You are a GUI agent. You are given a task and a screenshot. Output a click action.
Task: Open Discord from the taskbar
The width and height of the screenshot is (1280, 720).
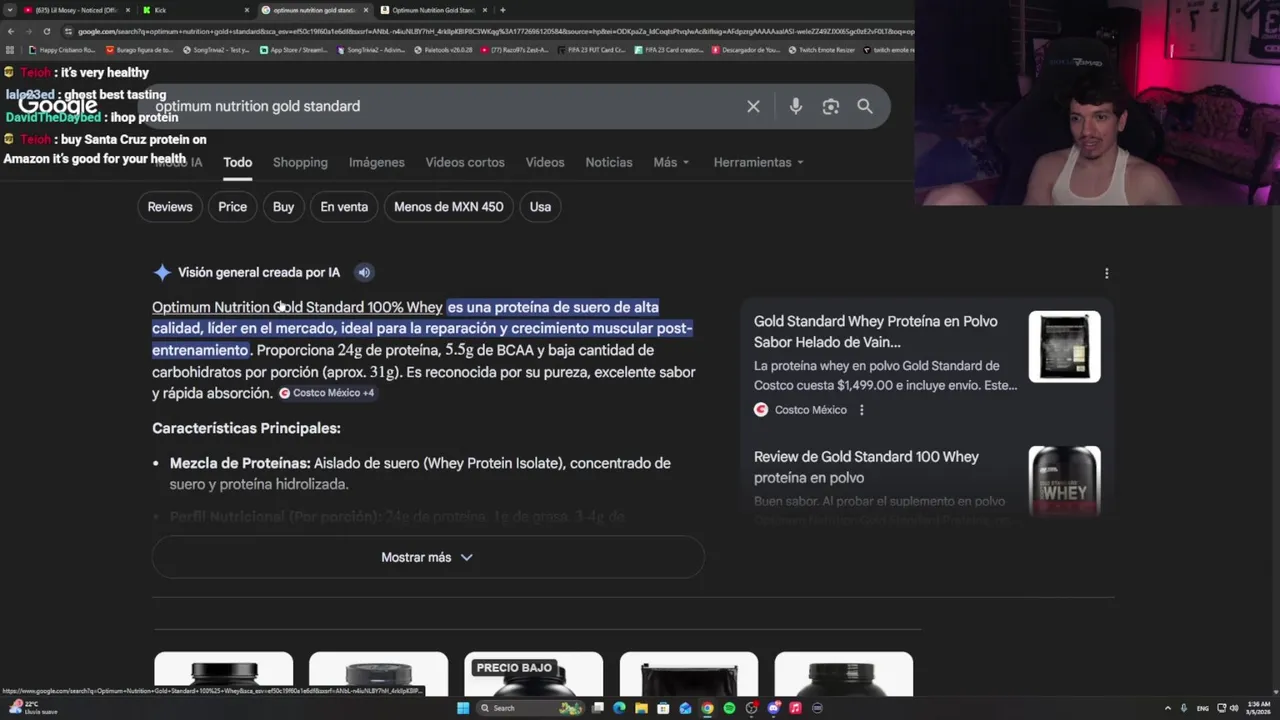point(773,708)
